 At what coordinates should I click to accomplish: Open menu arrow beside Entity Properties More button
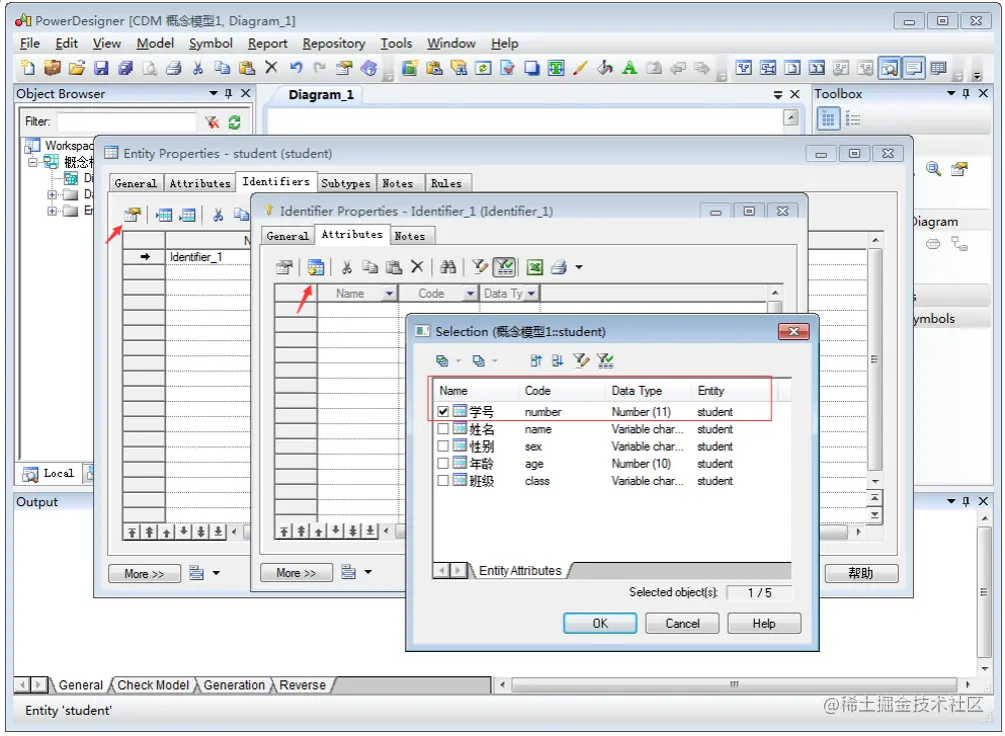(x=217, y=573)
